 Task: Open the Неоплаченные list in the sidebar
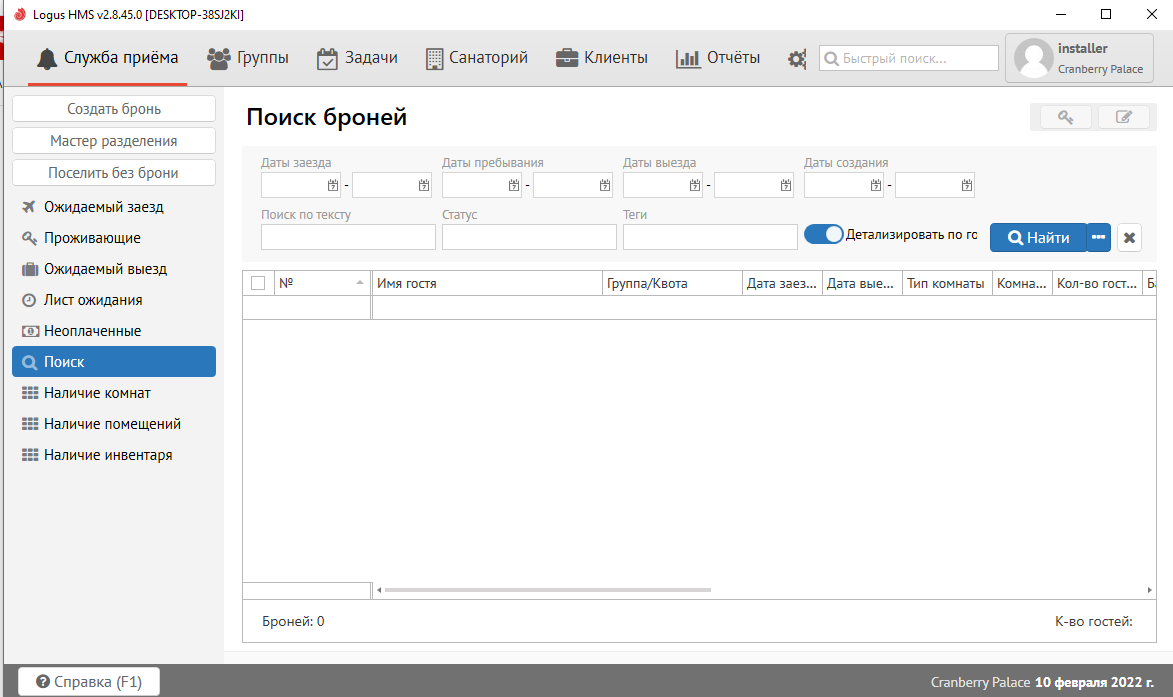[92, 331]
